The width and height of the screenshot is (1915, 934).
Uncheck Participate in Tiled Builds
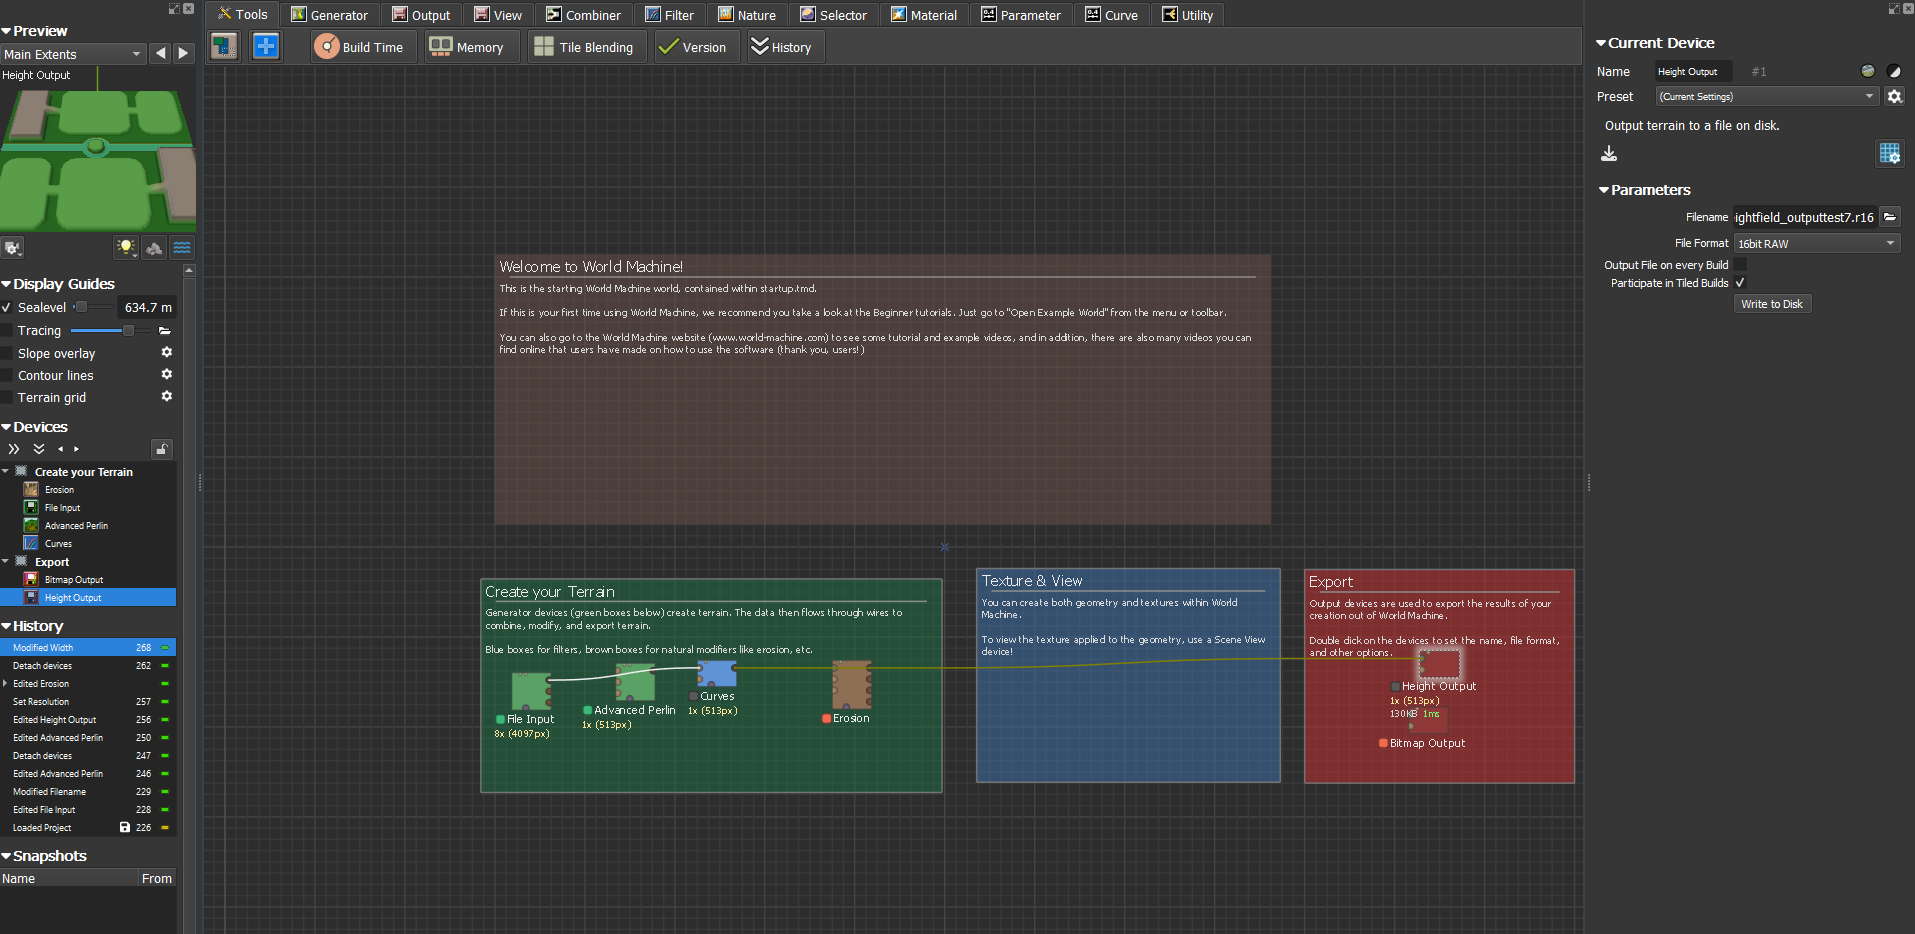coord(1740,283)
